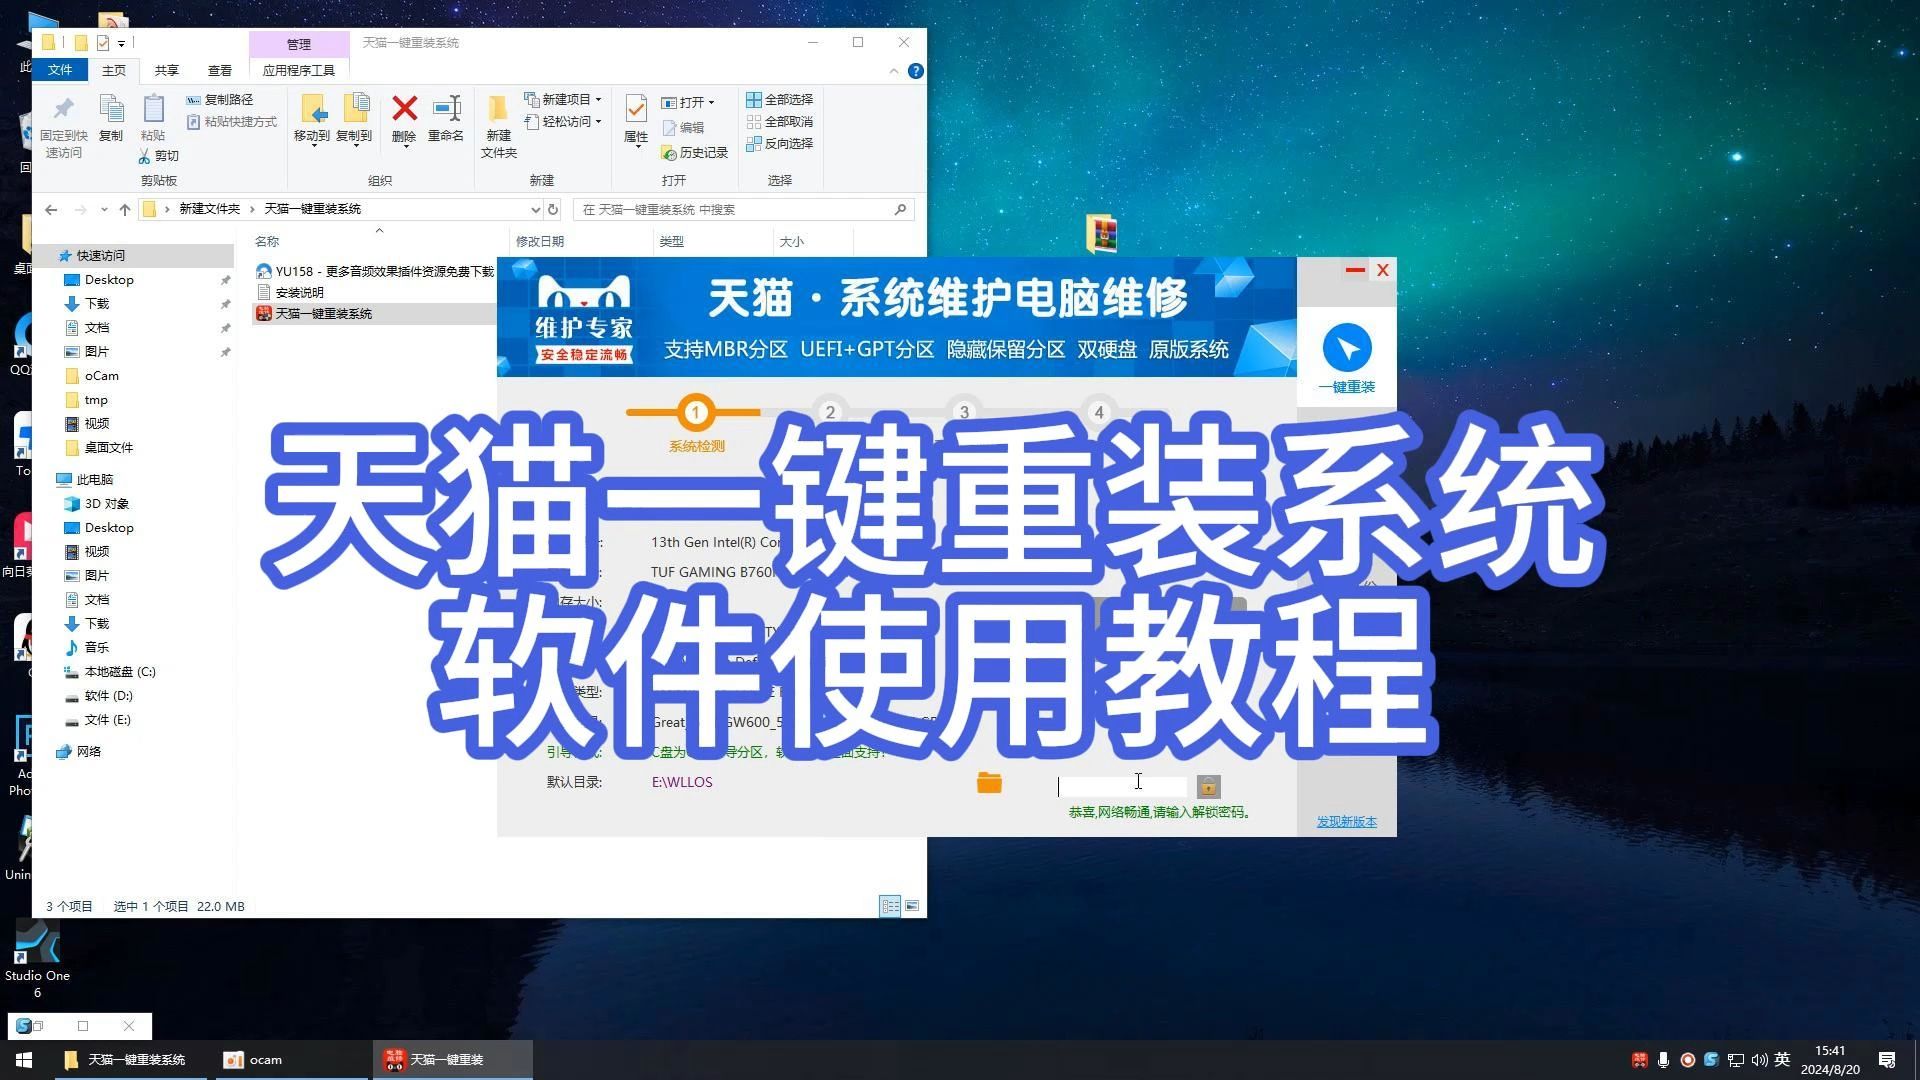Click the Paste clipboard icon

click(x=153, y=108)
